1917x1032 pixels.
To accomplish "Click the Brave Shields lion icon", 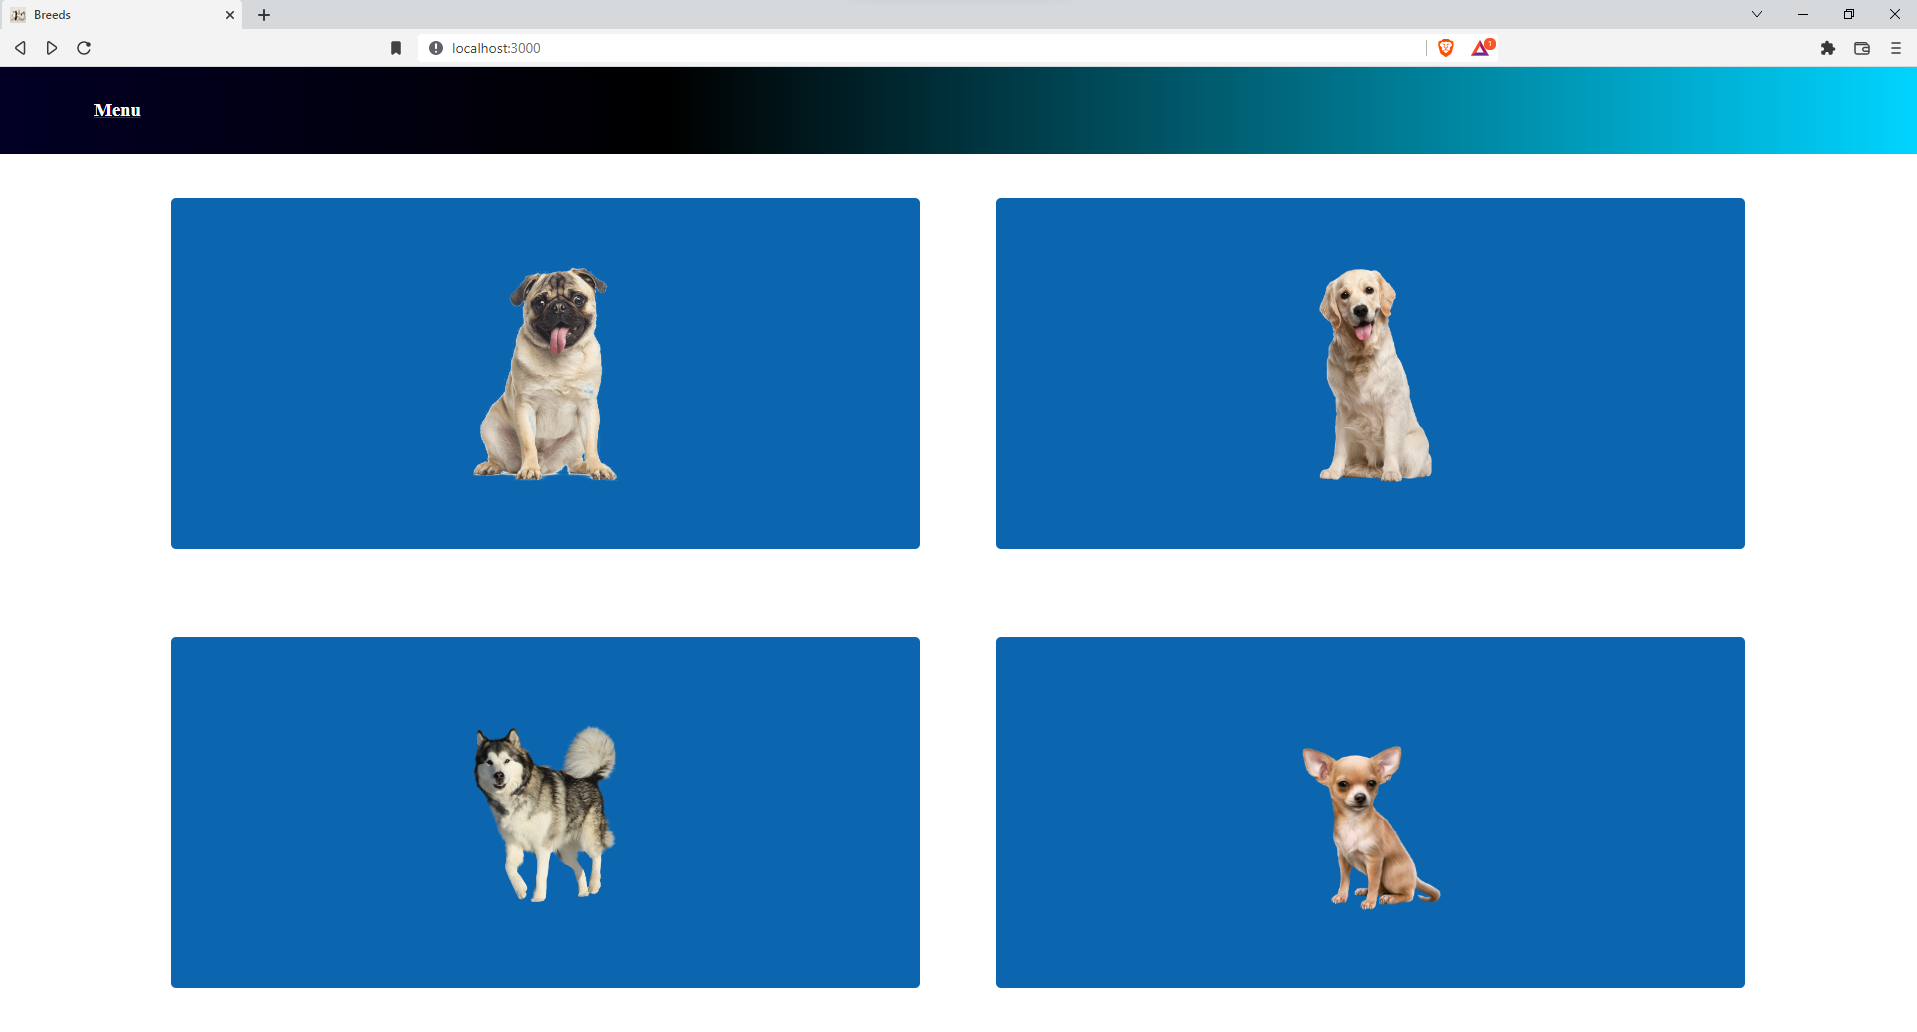I will pos(1445,47).
